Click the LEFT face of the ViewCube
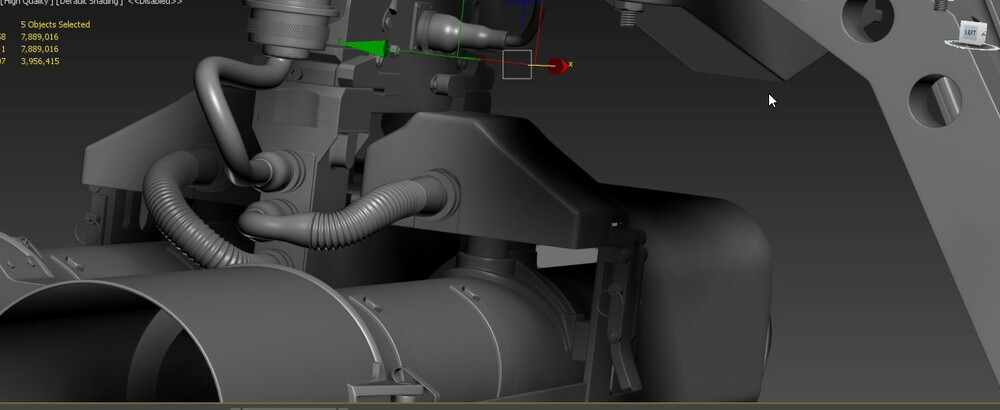This screenshot has height=410, width=1000. click(x=971, y=33)
